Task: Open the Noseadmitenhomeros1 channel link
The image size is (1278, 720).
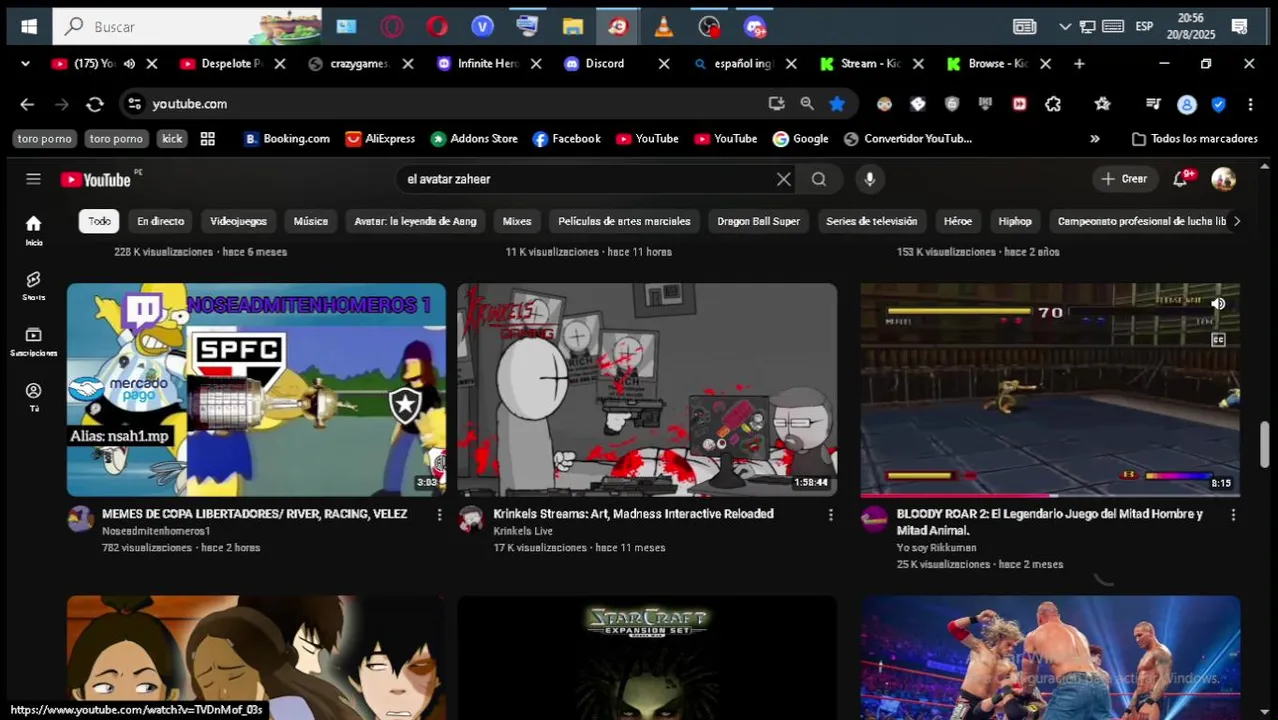Action: [156, 531]
